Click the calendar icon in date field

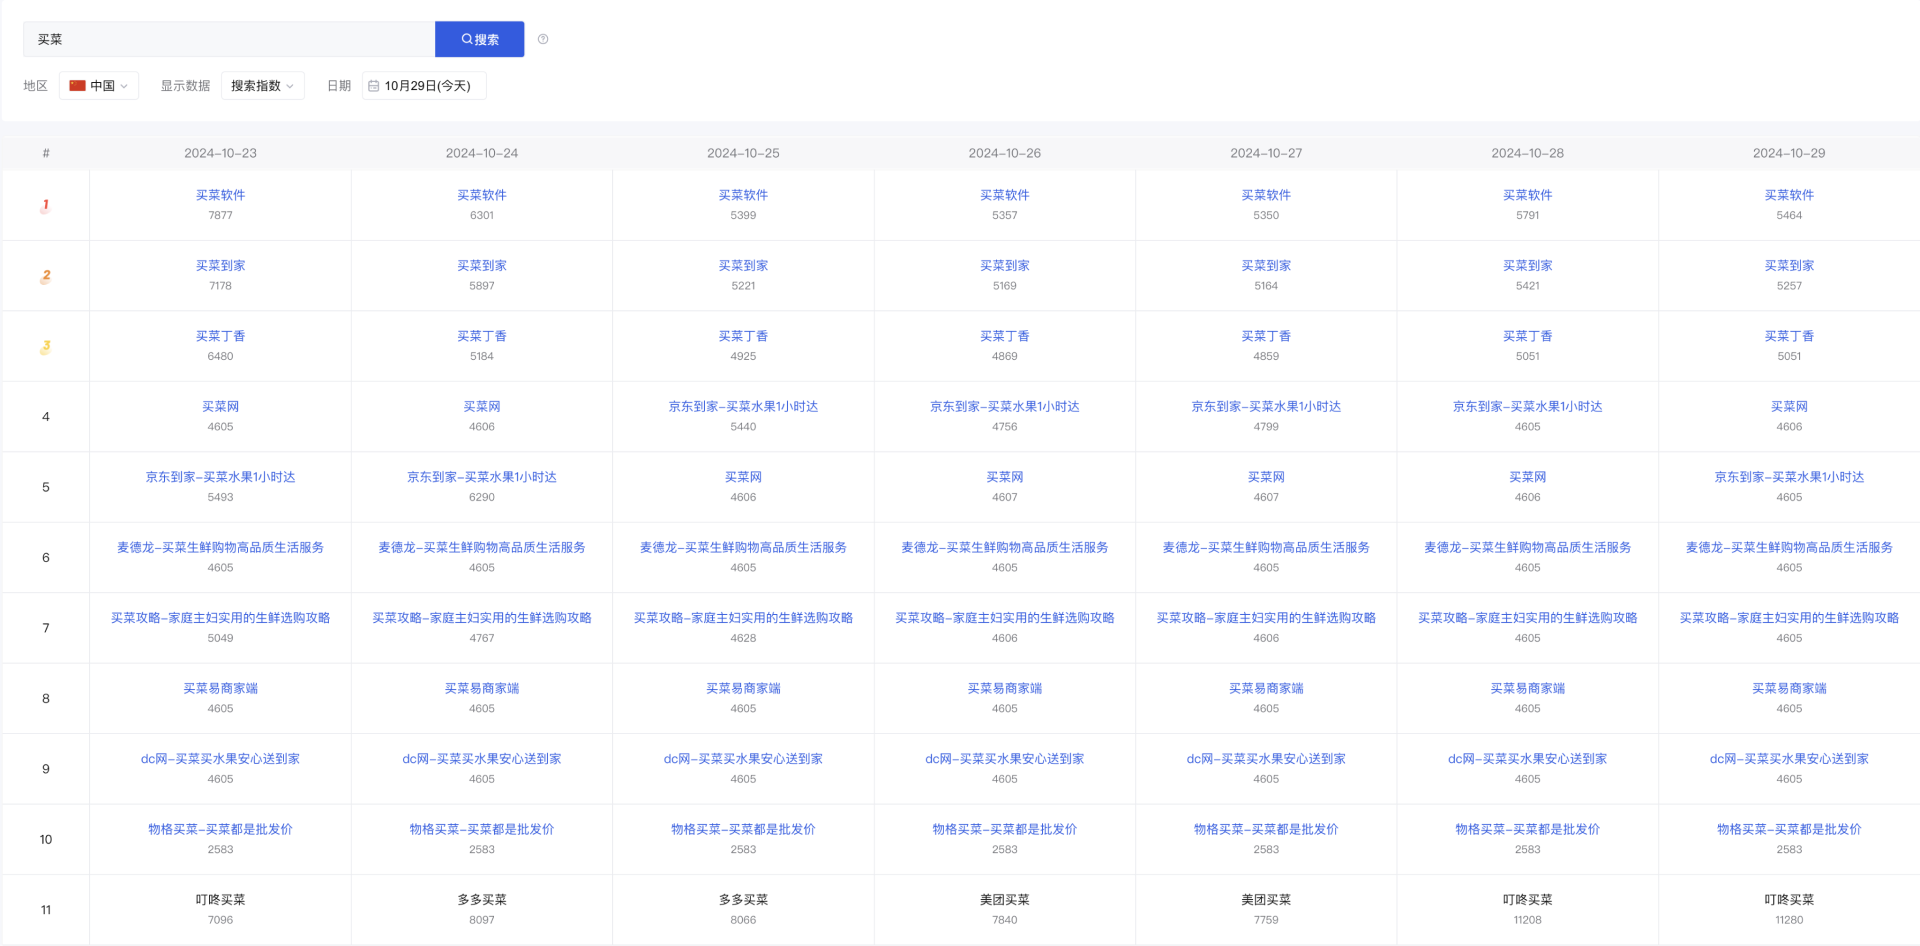click(x=374, y=86)
